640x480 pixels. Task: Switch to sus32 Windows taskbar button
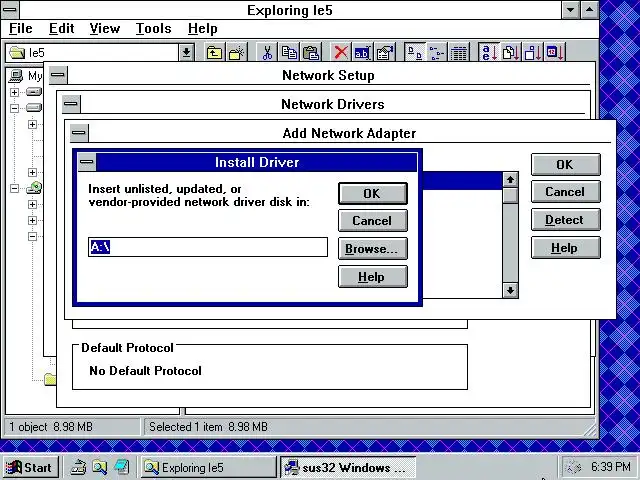(x=348, y=467)
